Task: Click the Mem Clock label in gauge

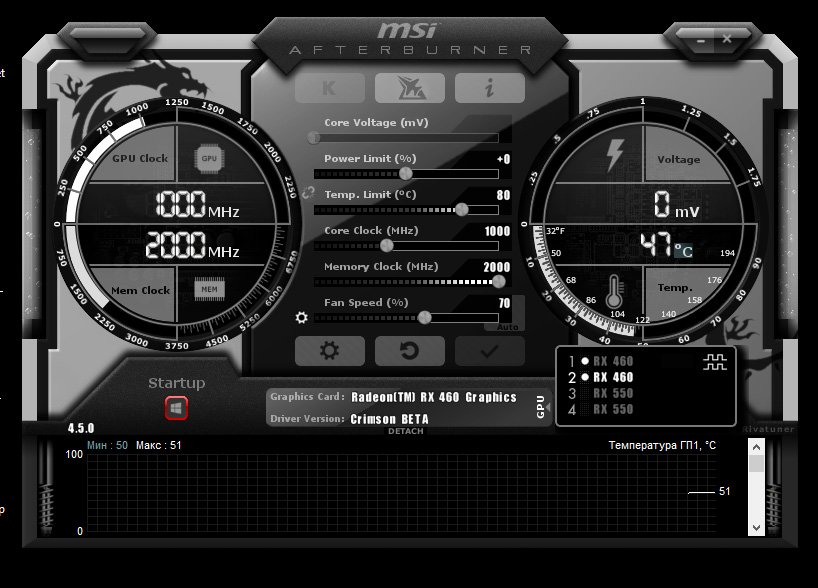Action: [140, 290]
